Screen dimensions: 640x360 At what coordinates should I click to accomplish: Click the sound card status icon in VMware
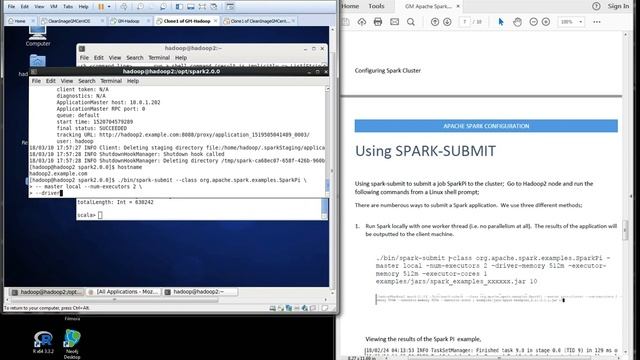tap(304, 308)
